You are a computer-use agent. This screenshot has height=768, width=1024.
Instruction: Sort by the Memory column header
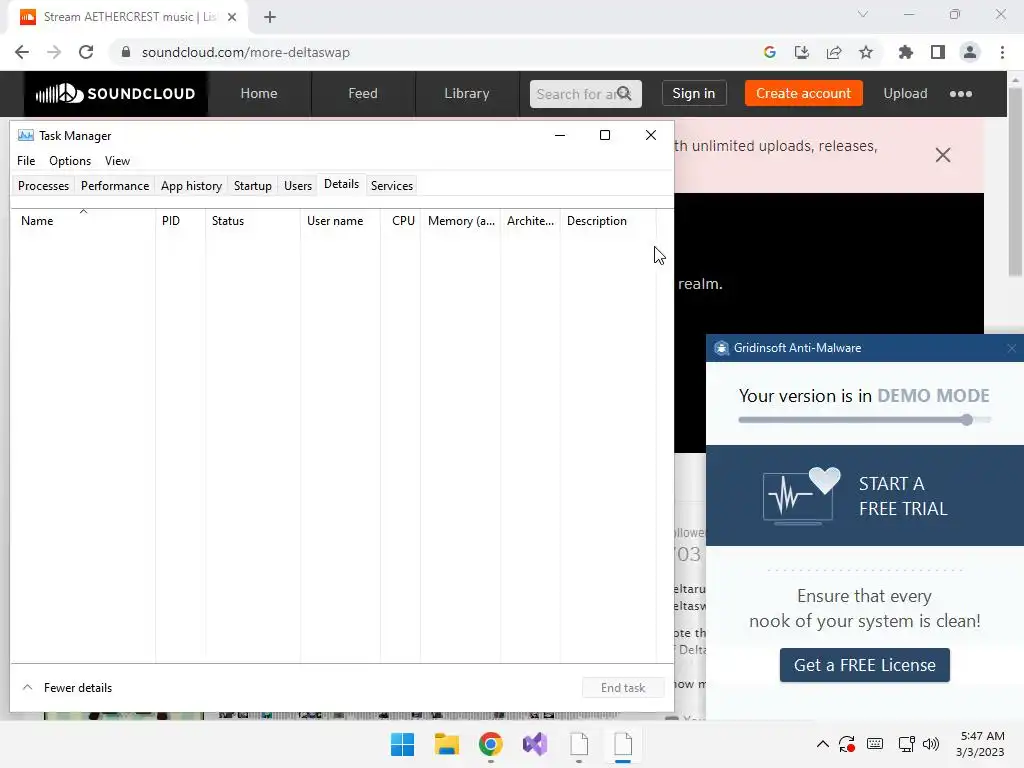[x=460, y=221]
